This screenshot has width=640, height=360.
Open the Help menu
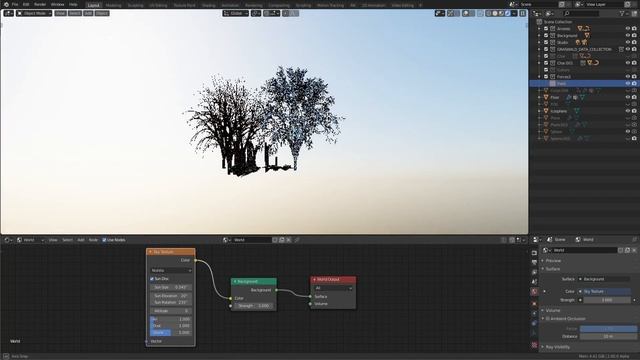point(73,4)
